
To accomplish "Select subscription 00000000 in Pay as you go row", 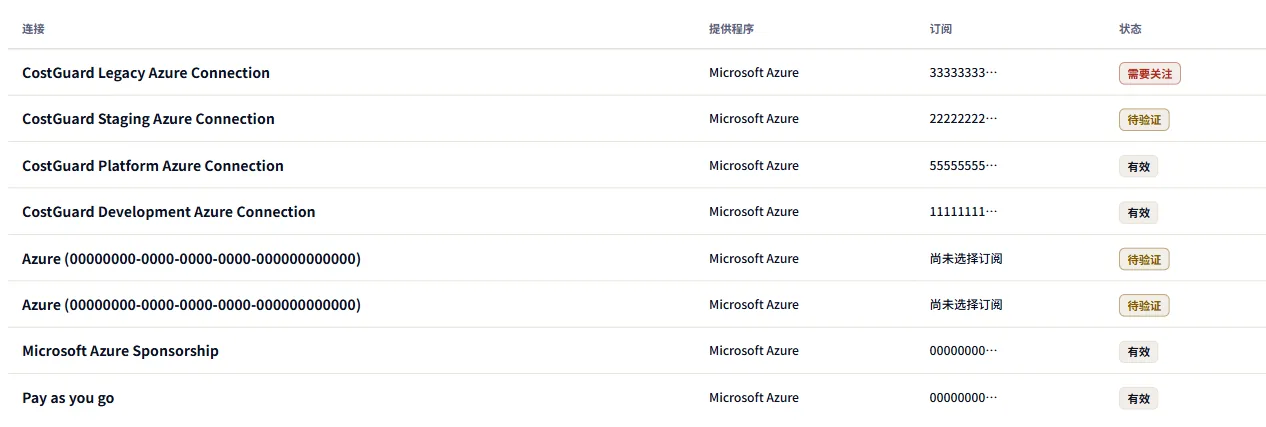I will [x=963, y=398].
